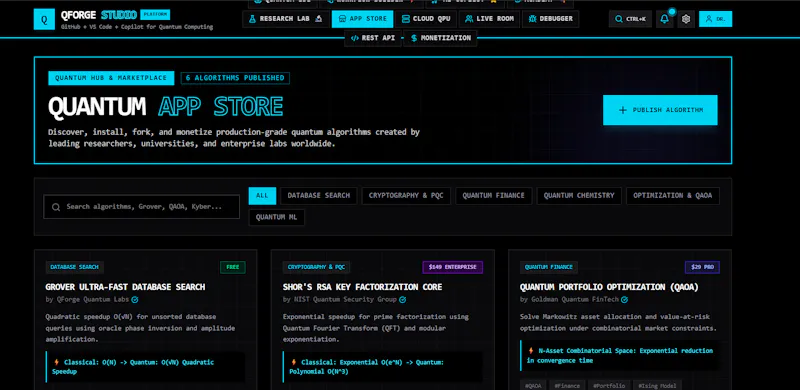Click the QFORGE STUDIO brand title
Viewport: 800px width, 390px height.
(x=98, y=15)
